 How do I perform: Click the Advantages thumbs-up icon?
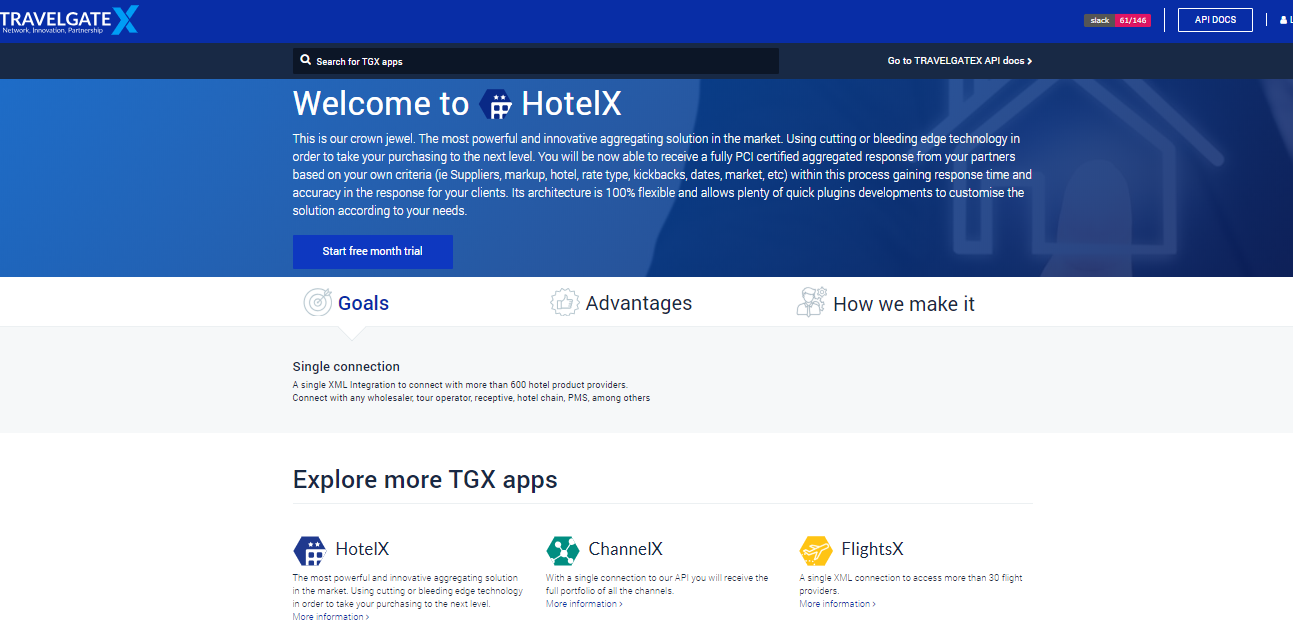click(565, 302)
